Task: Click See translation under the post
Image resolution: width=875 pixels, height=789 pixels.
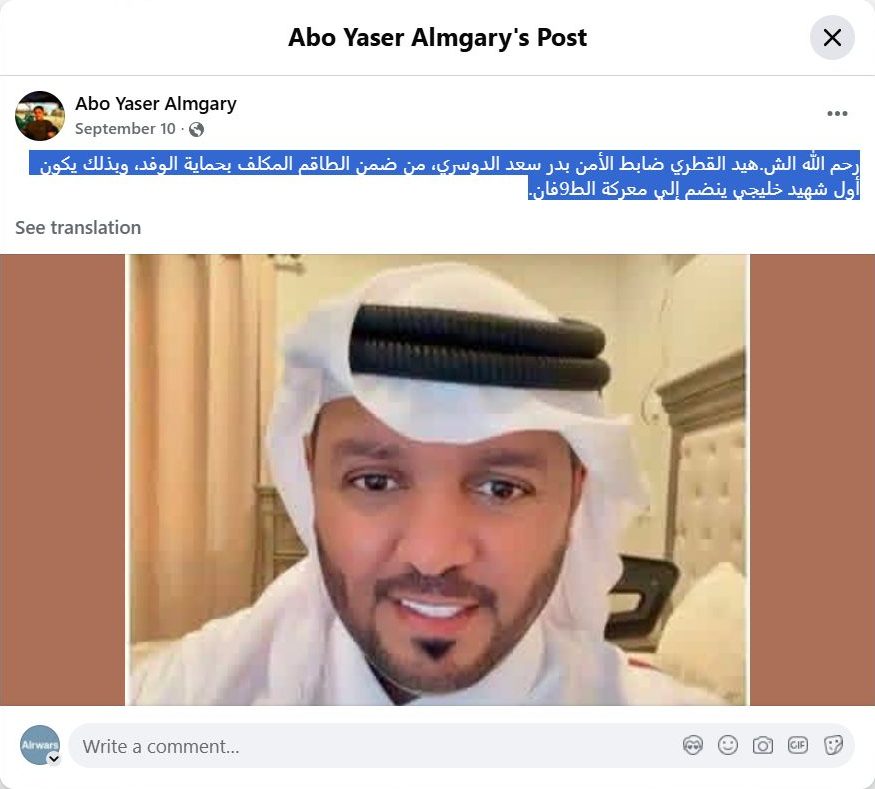Action: pyautogui.click(x=78, y=228)
